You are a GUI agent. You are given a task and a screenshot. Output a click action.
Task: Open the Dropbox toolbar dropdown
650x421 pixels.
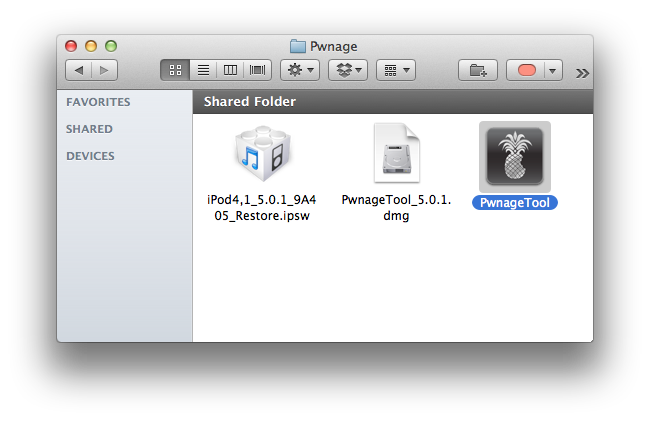[347, 71]
